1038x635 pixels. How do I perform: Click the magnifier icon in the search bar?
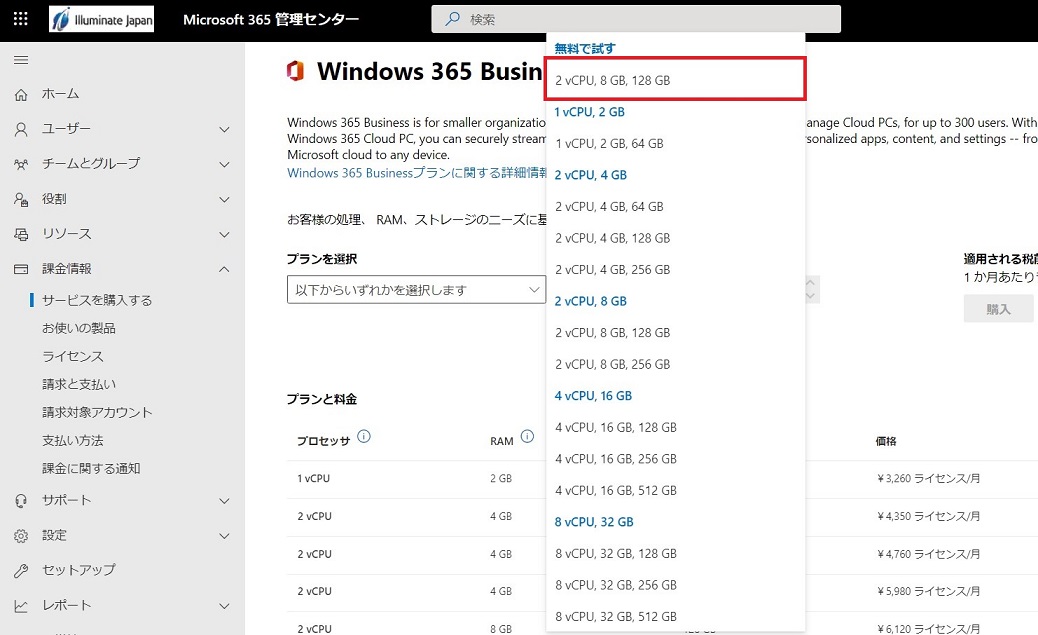(453, 19)
